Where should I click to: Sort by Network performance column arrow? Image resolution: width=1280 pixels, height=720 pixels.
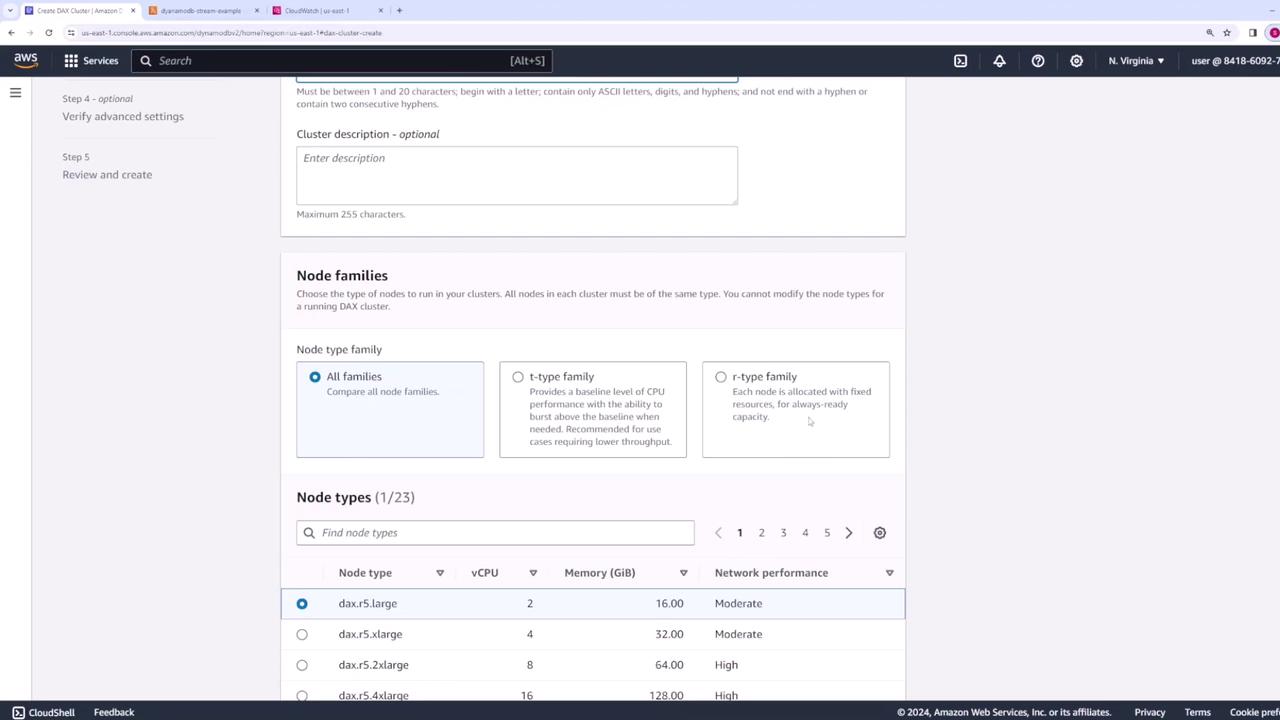pos(890,573)
